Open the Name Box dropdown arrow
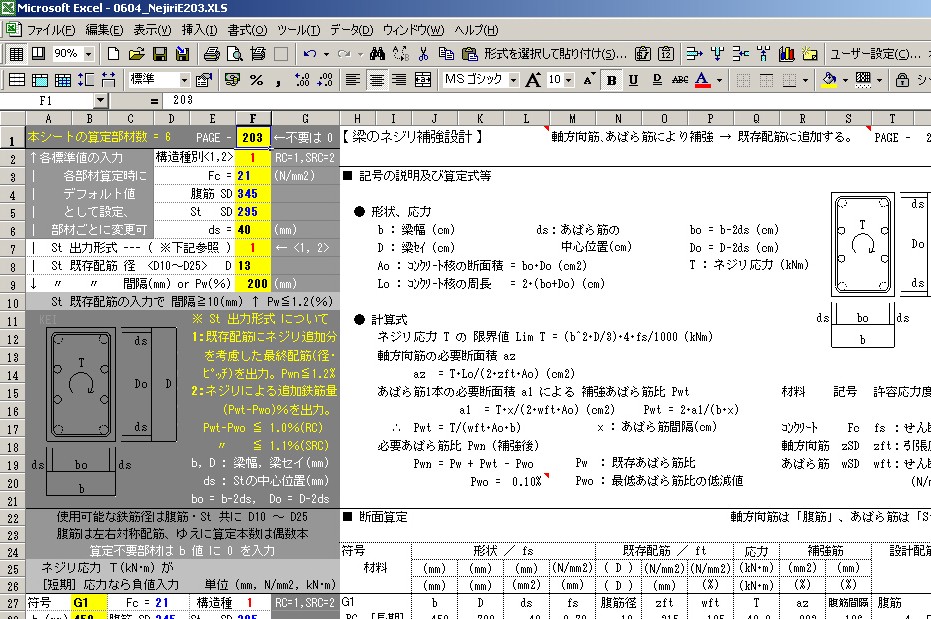Screen dimensions: 931x619 [100, 101]
